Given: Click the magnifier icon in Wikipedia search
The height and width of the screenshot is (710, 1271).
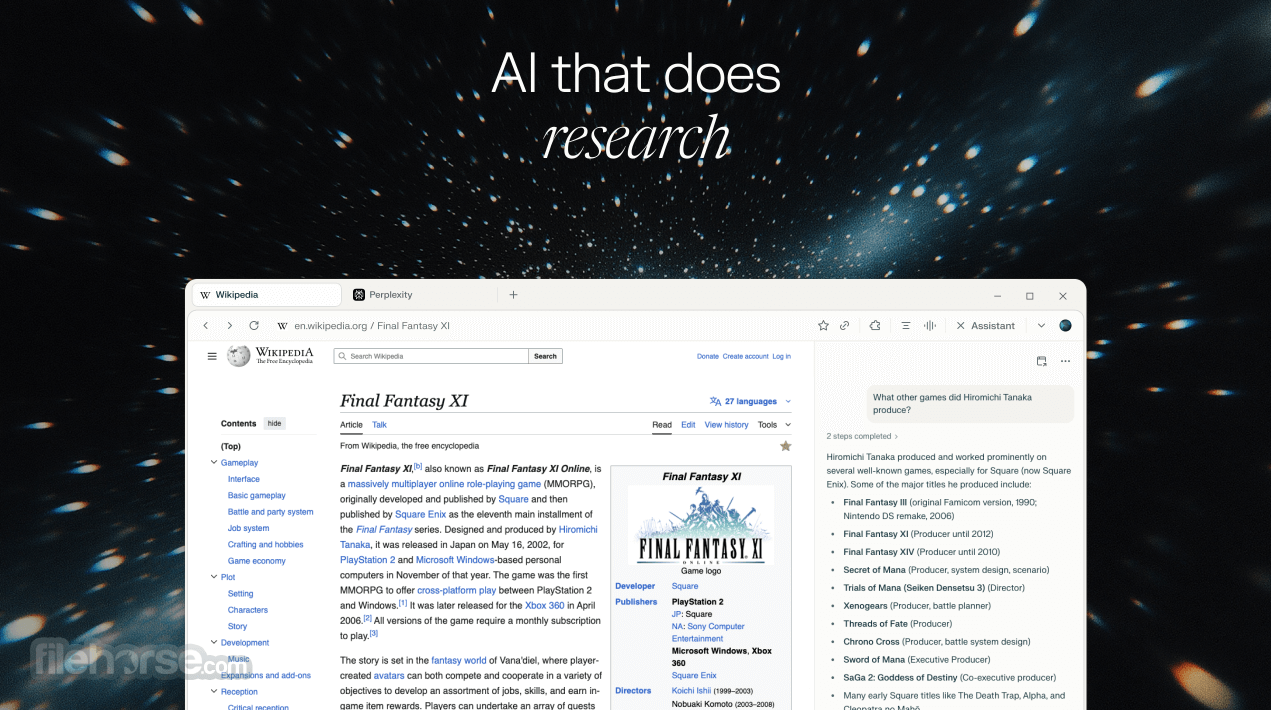Looking at the screenshot, I should coord(342,356).
